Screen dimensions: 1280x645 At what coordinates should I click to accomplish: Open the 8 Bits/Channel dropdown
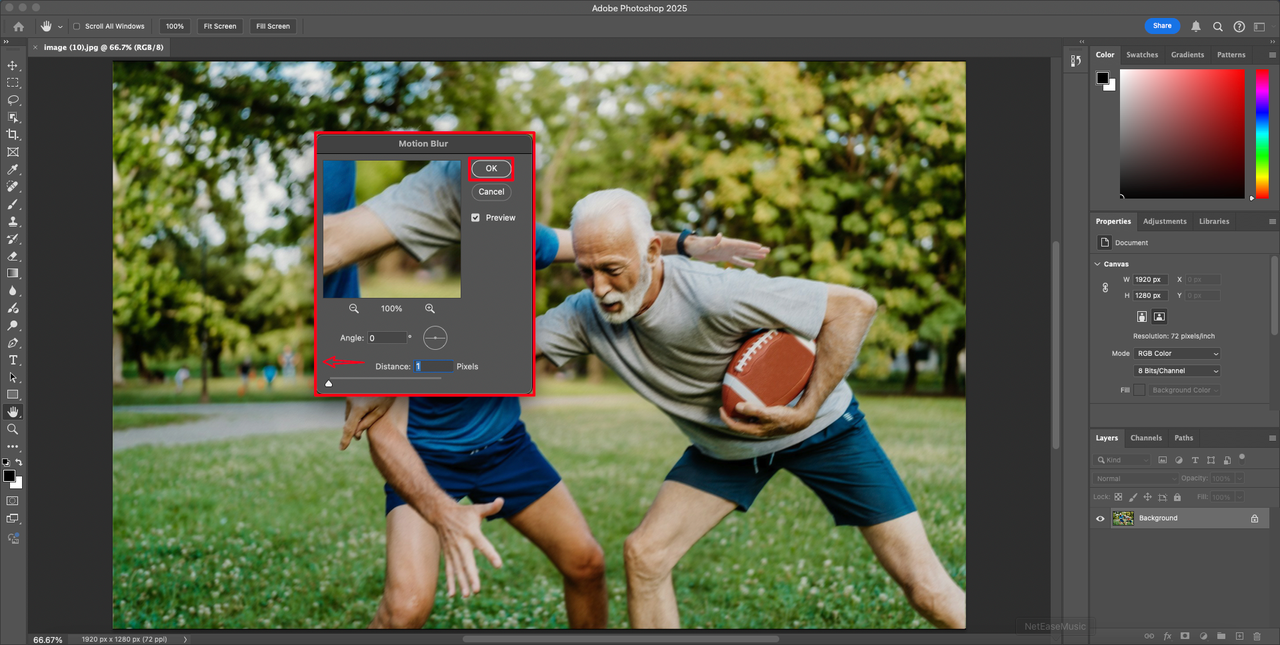[1177, 371]
